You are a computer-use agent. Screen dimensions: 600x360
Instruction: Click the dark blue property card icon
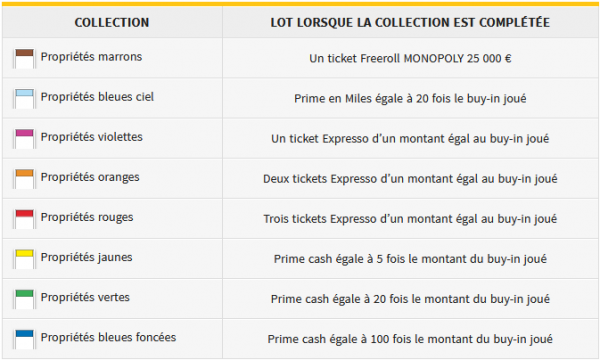(x=24, y=339)
